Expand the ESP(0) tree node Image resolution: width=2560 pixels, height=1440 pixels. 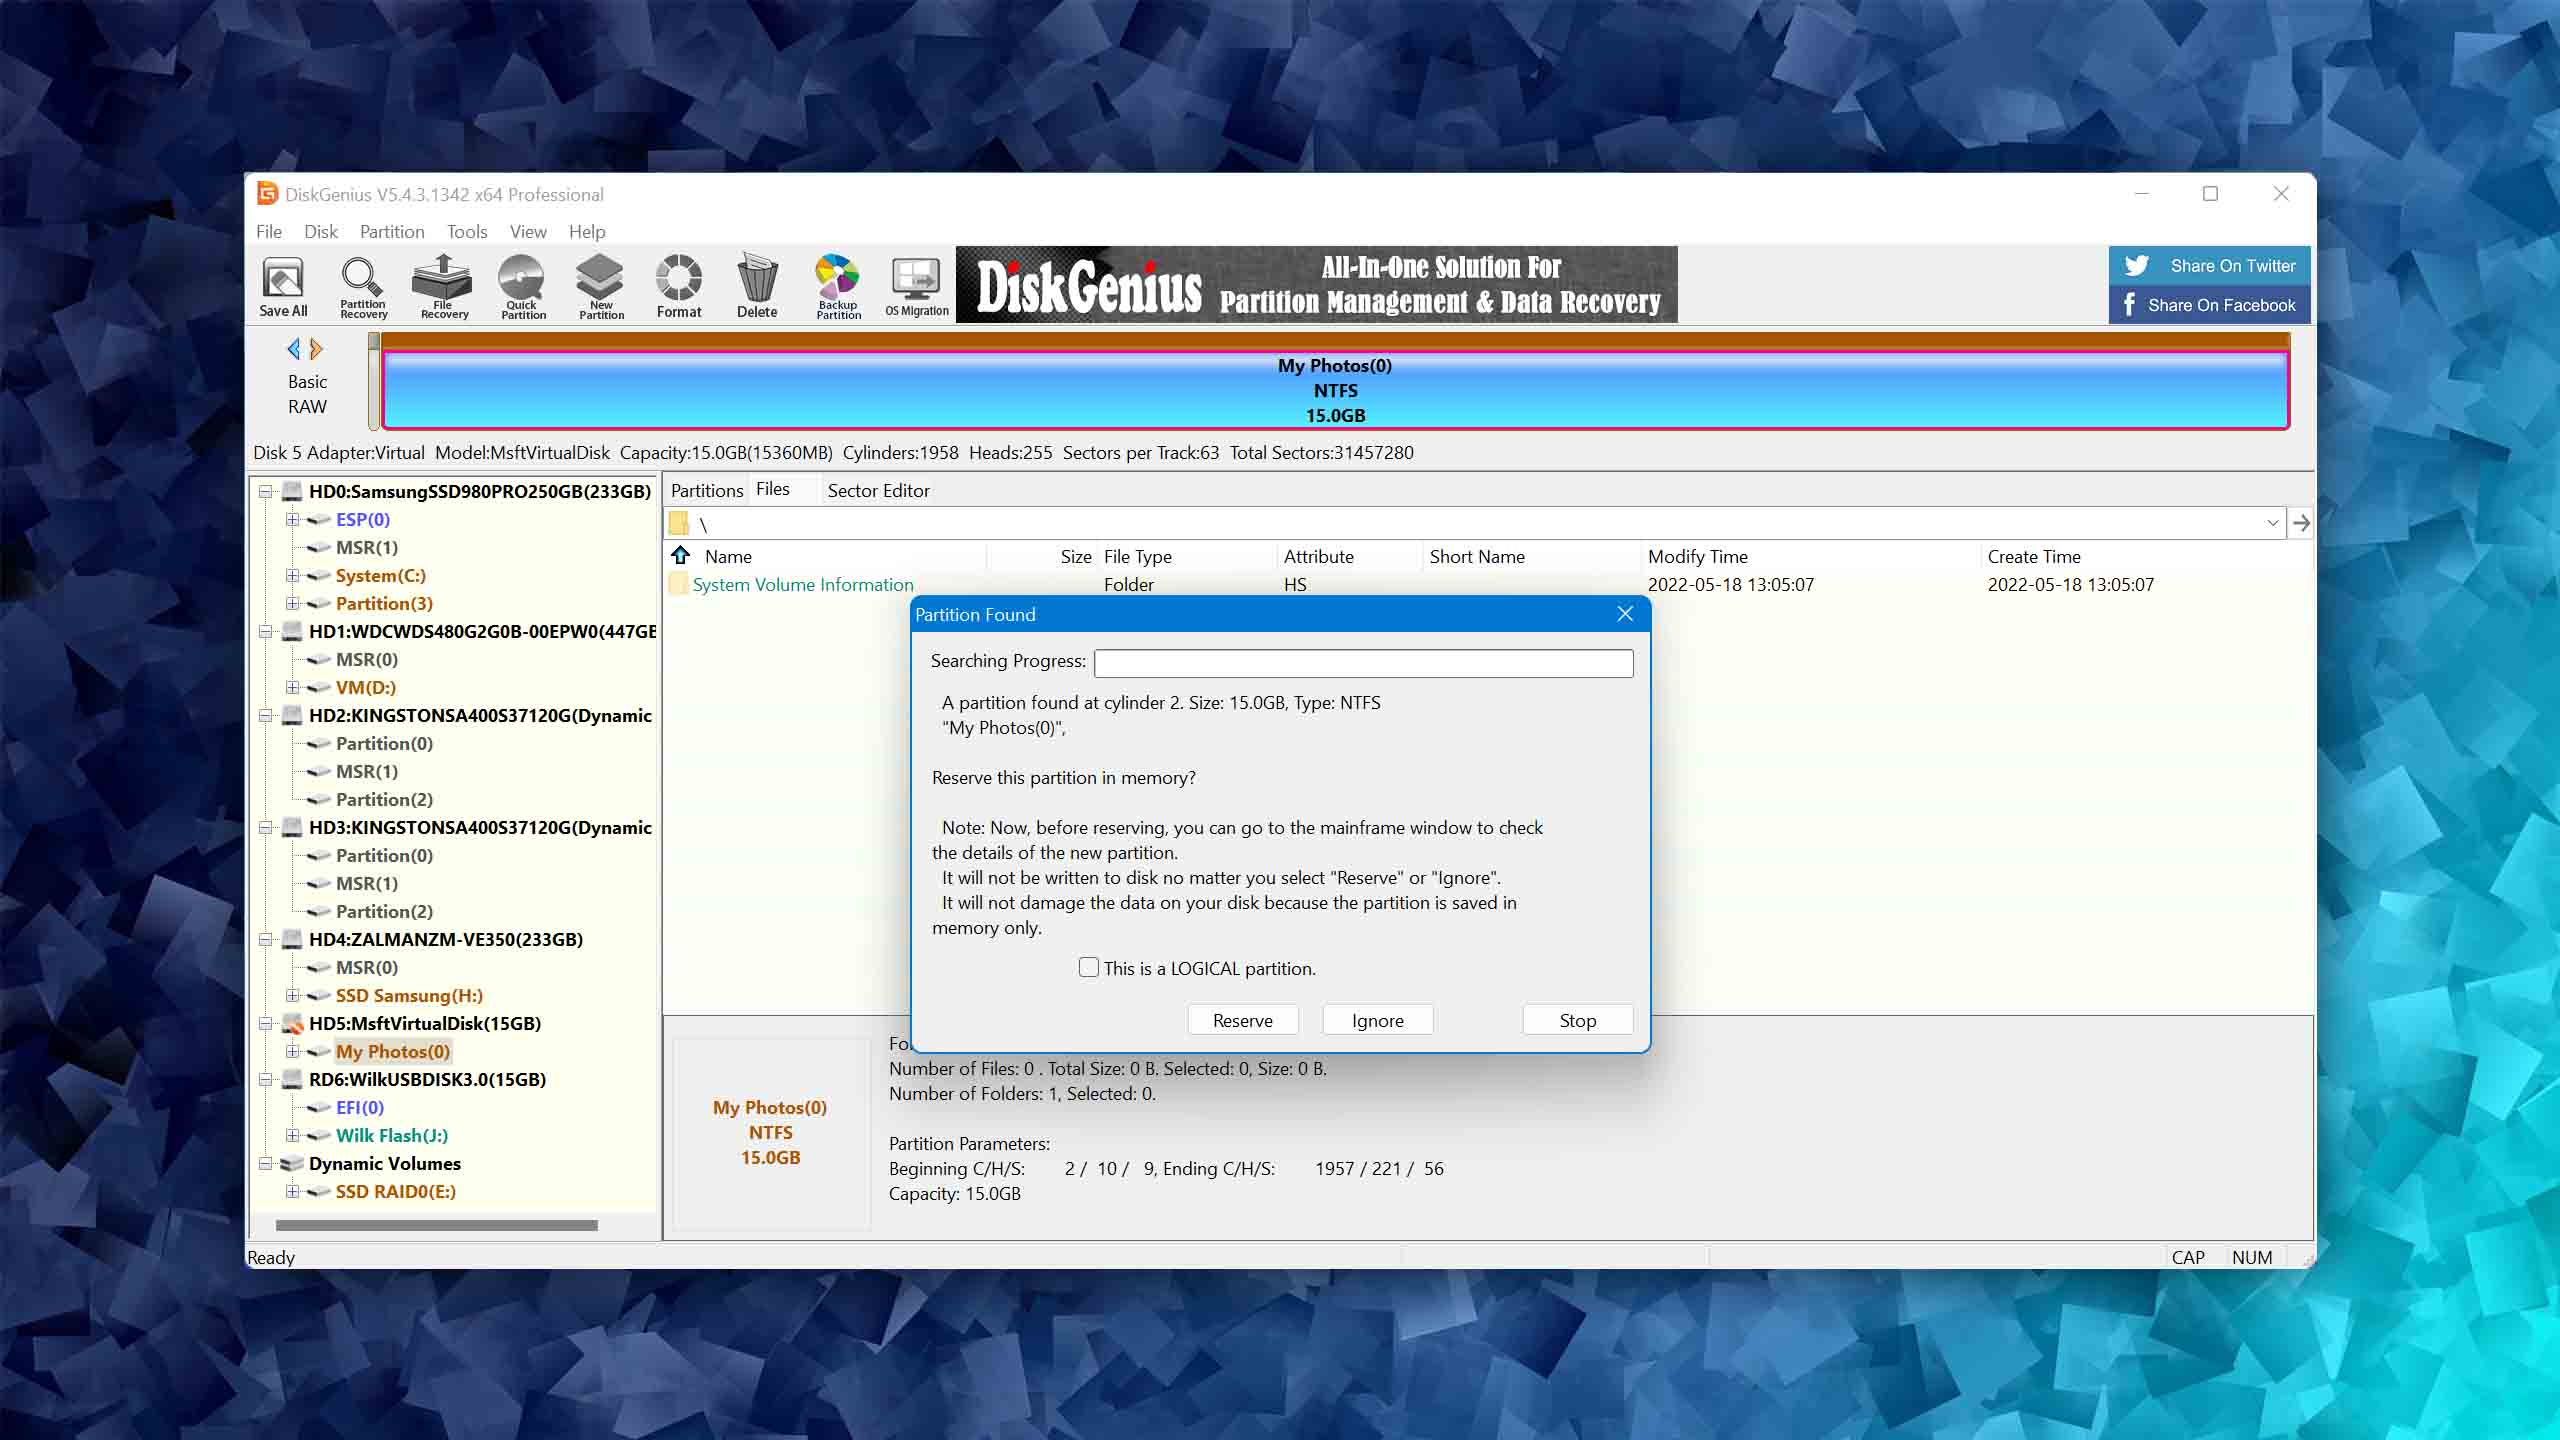click(292, 519)
